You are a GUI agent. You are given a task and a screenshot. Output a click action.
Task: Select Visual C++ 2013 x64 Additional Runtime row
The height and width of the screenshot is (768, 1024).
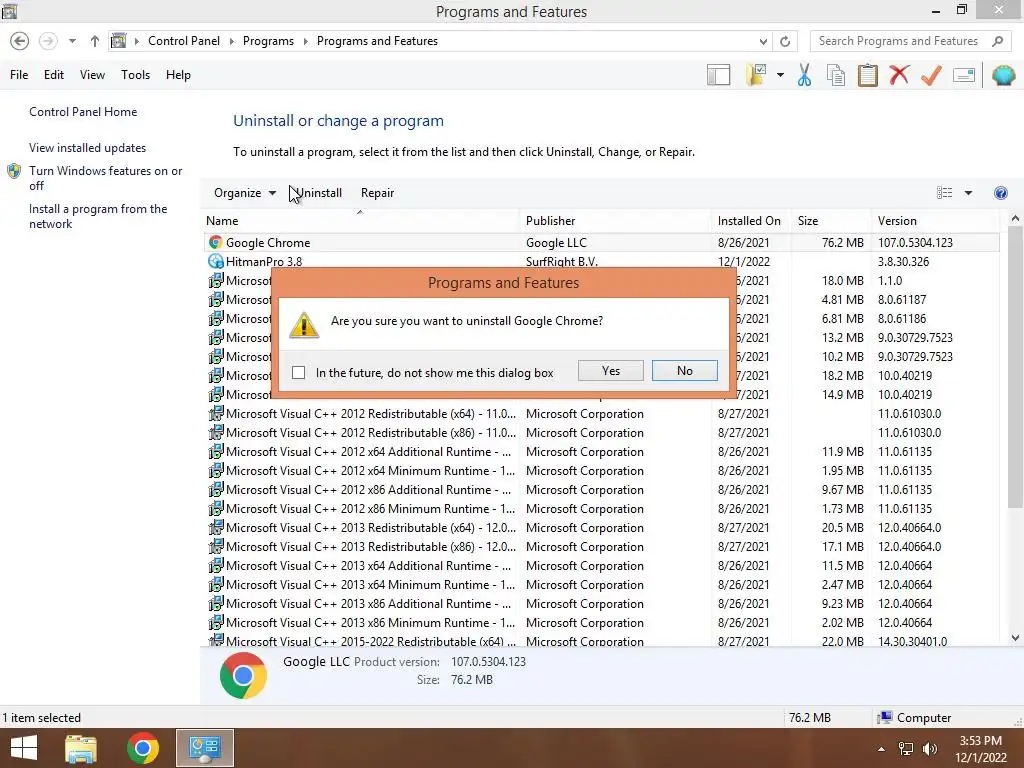tap(601, 565)
